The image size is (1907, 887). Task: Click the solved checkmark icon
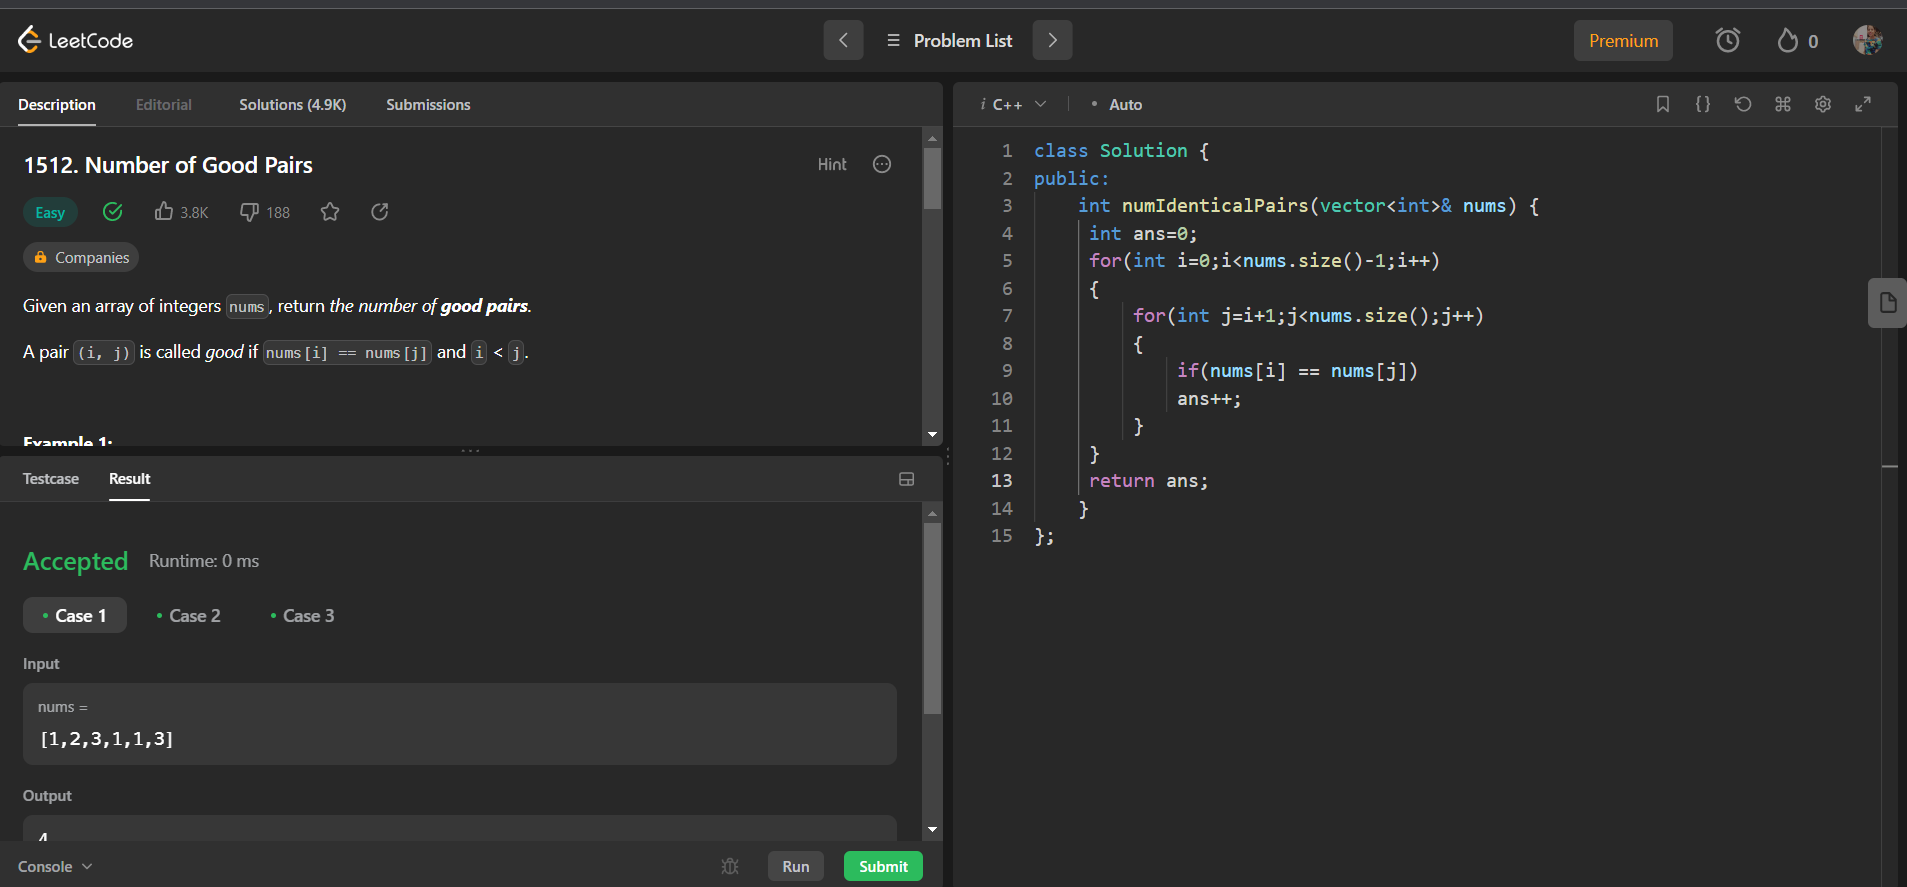click(113, 211)
